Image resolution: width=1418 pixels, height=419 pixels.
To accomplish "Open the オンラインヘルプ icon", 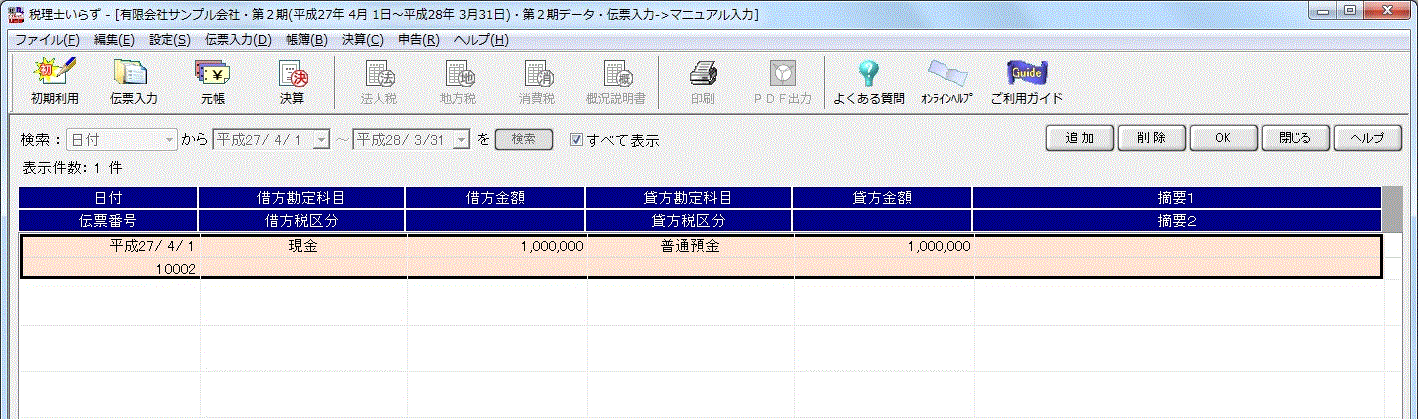I will (946, 81).
